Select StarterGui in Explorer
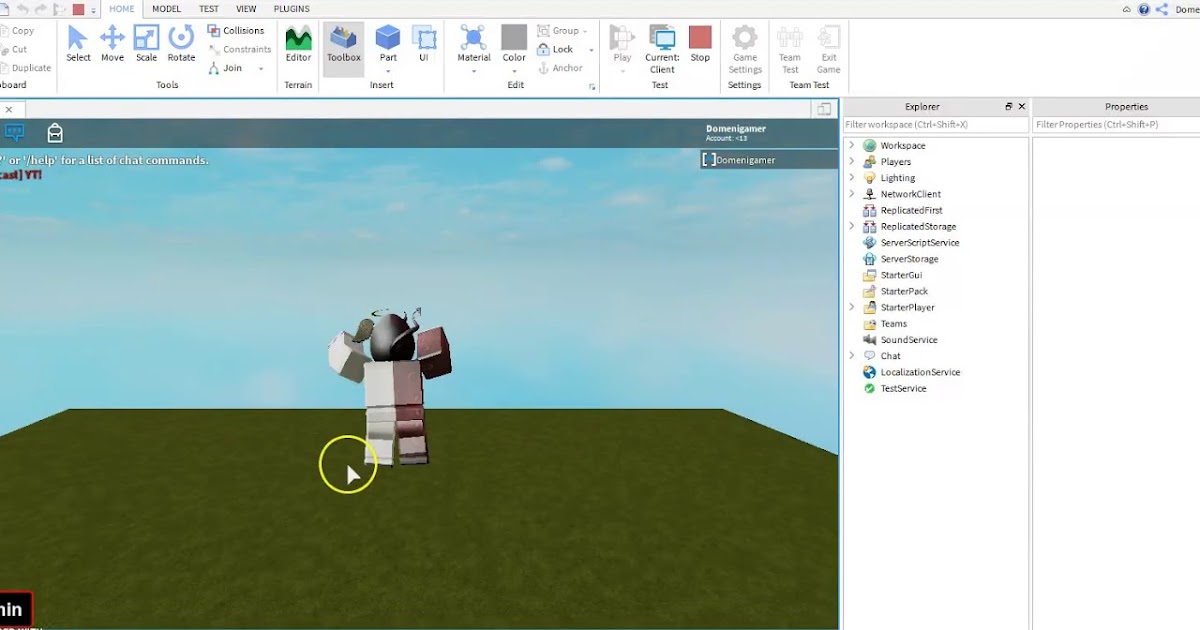This screenshot has height=630, width=1200. tap(901, 275)
